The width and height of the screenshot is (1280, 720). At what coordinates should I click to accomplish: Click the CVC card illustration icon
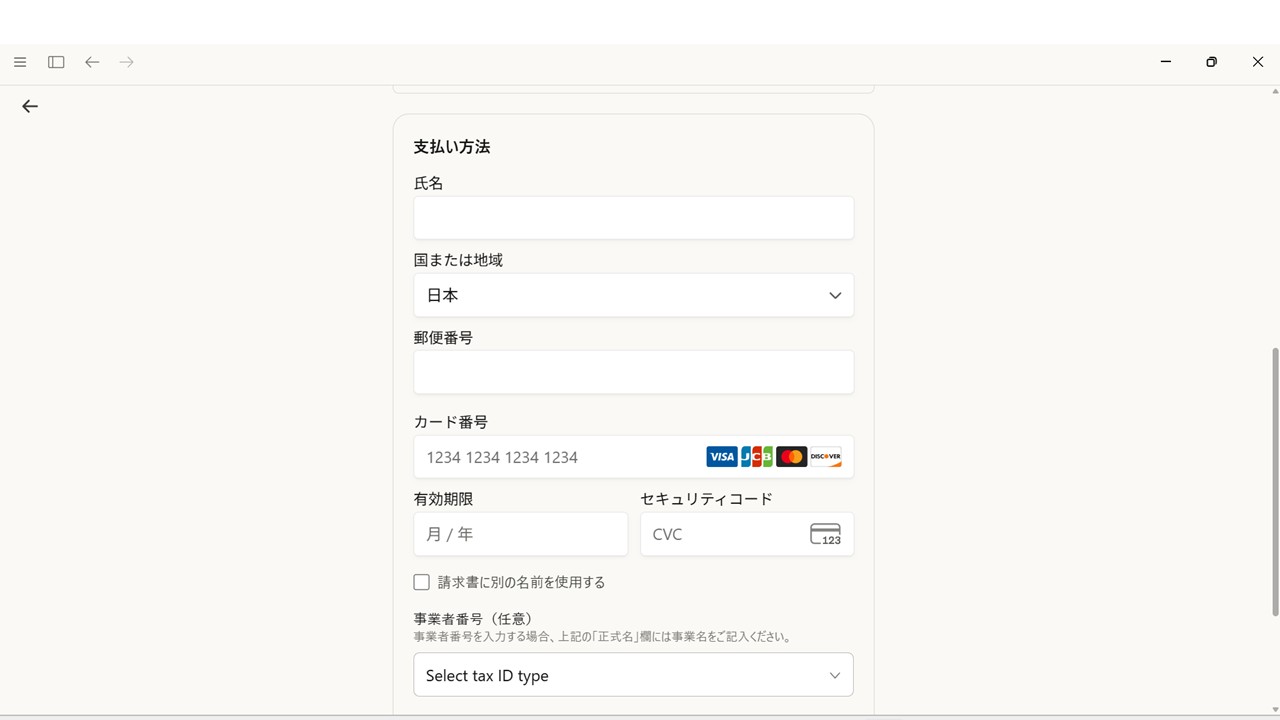[x=824, y=534]
